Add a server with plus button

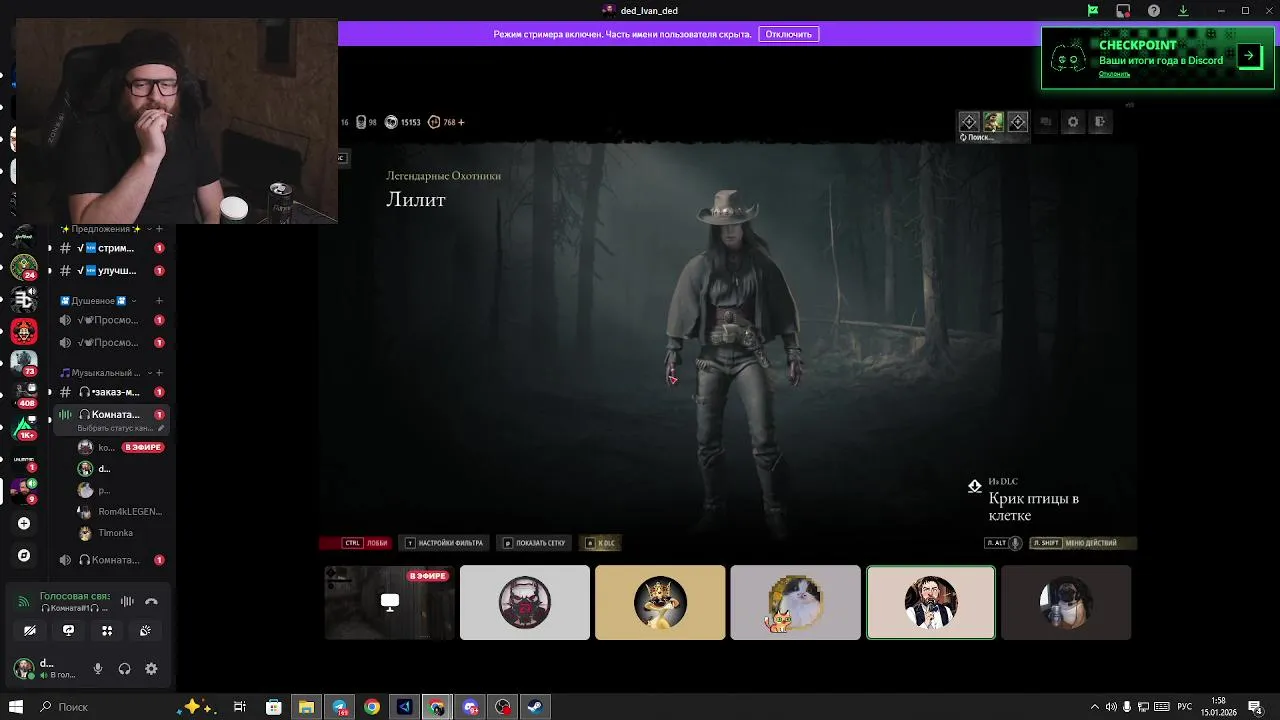coord(24,523)
